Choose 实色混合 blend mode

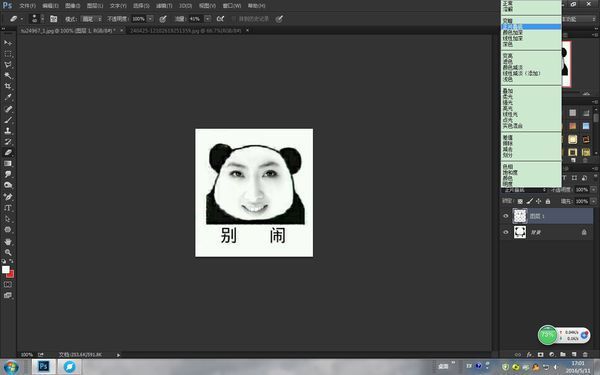point(531,126)
